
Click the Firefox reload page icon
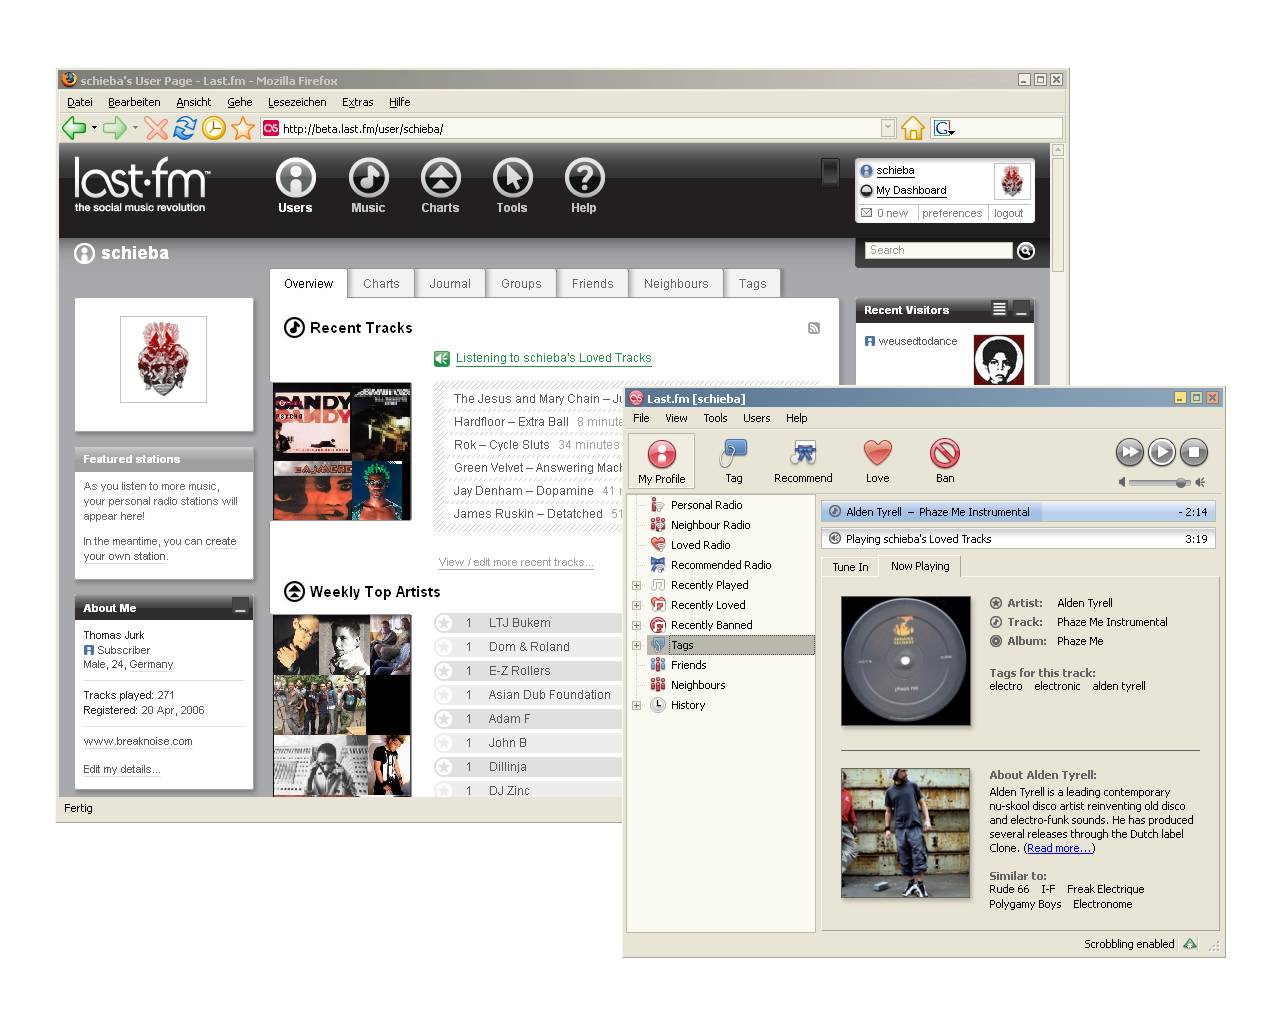tap(185, 128)
